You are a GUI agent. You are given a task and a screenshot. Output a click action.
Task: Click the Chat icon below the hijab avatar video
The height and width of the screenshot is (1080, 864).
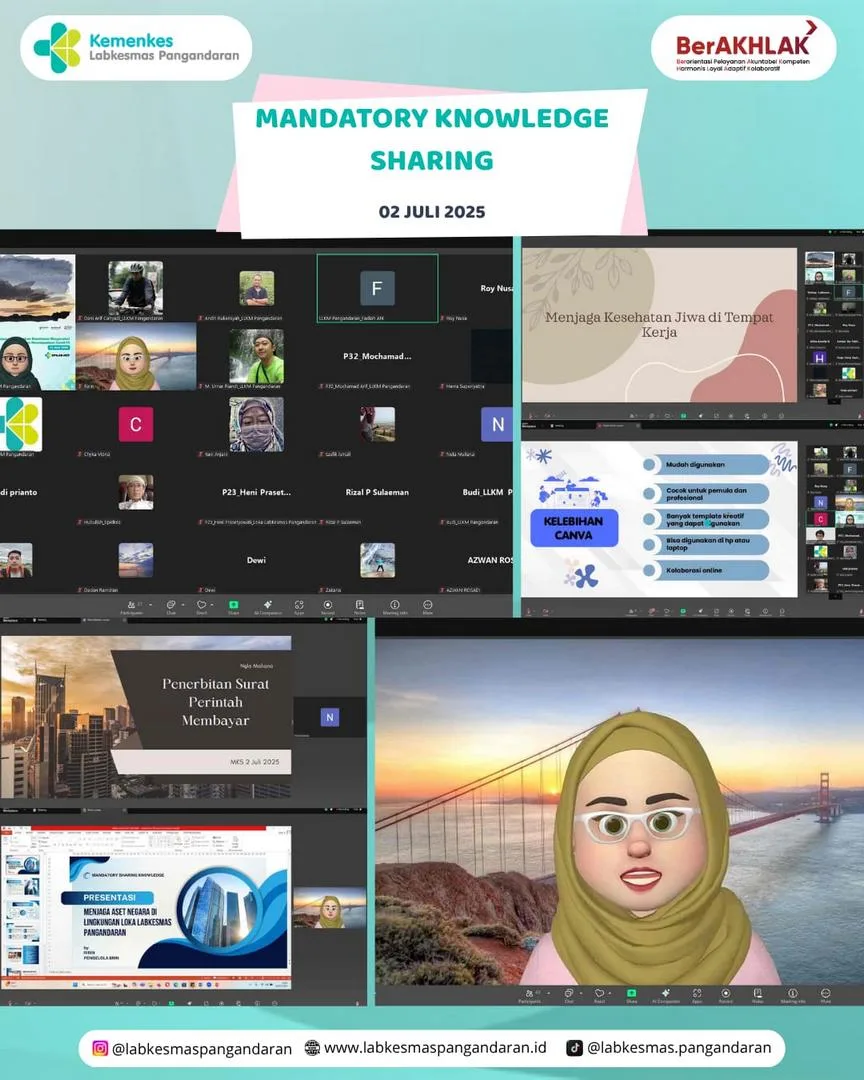[568, 995]
